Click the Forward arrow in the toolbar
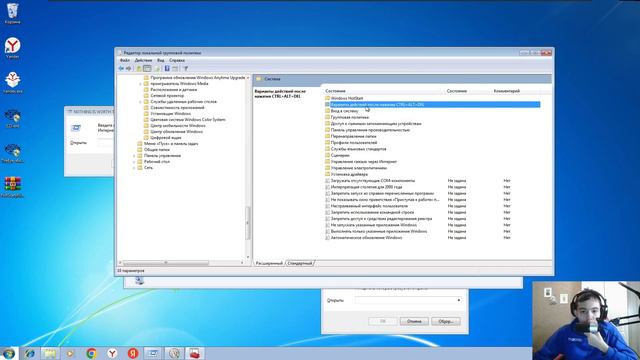The height and width of the screenshot is (360, 640). pos(129,69)
